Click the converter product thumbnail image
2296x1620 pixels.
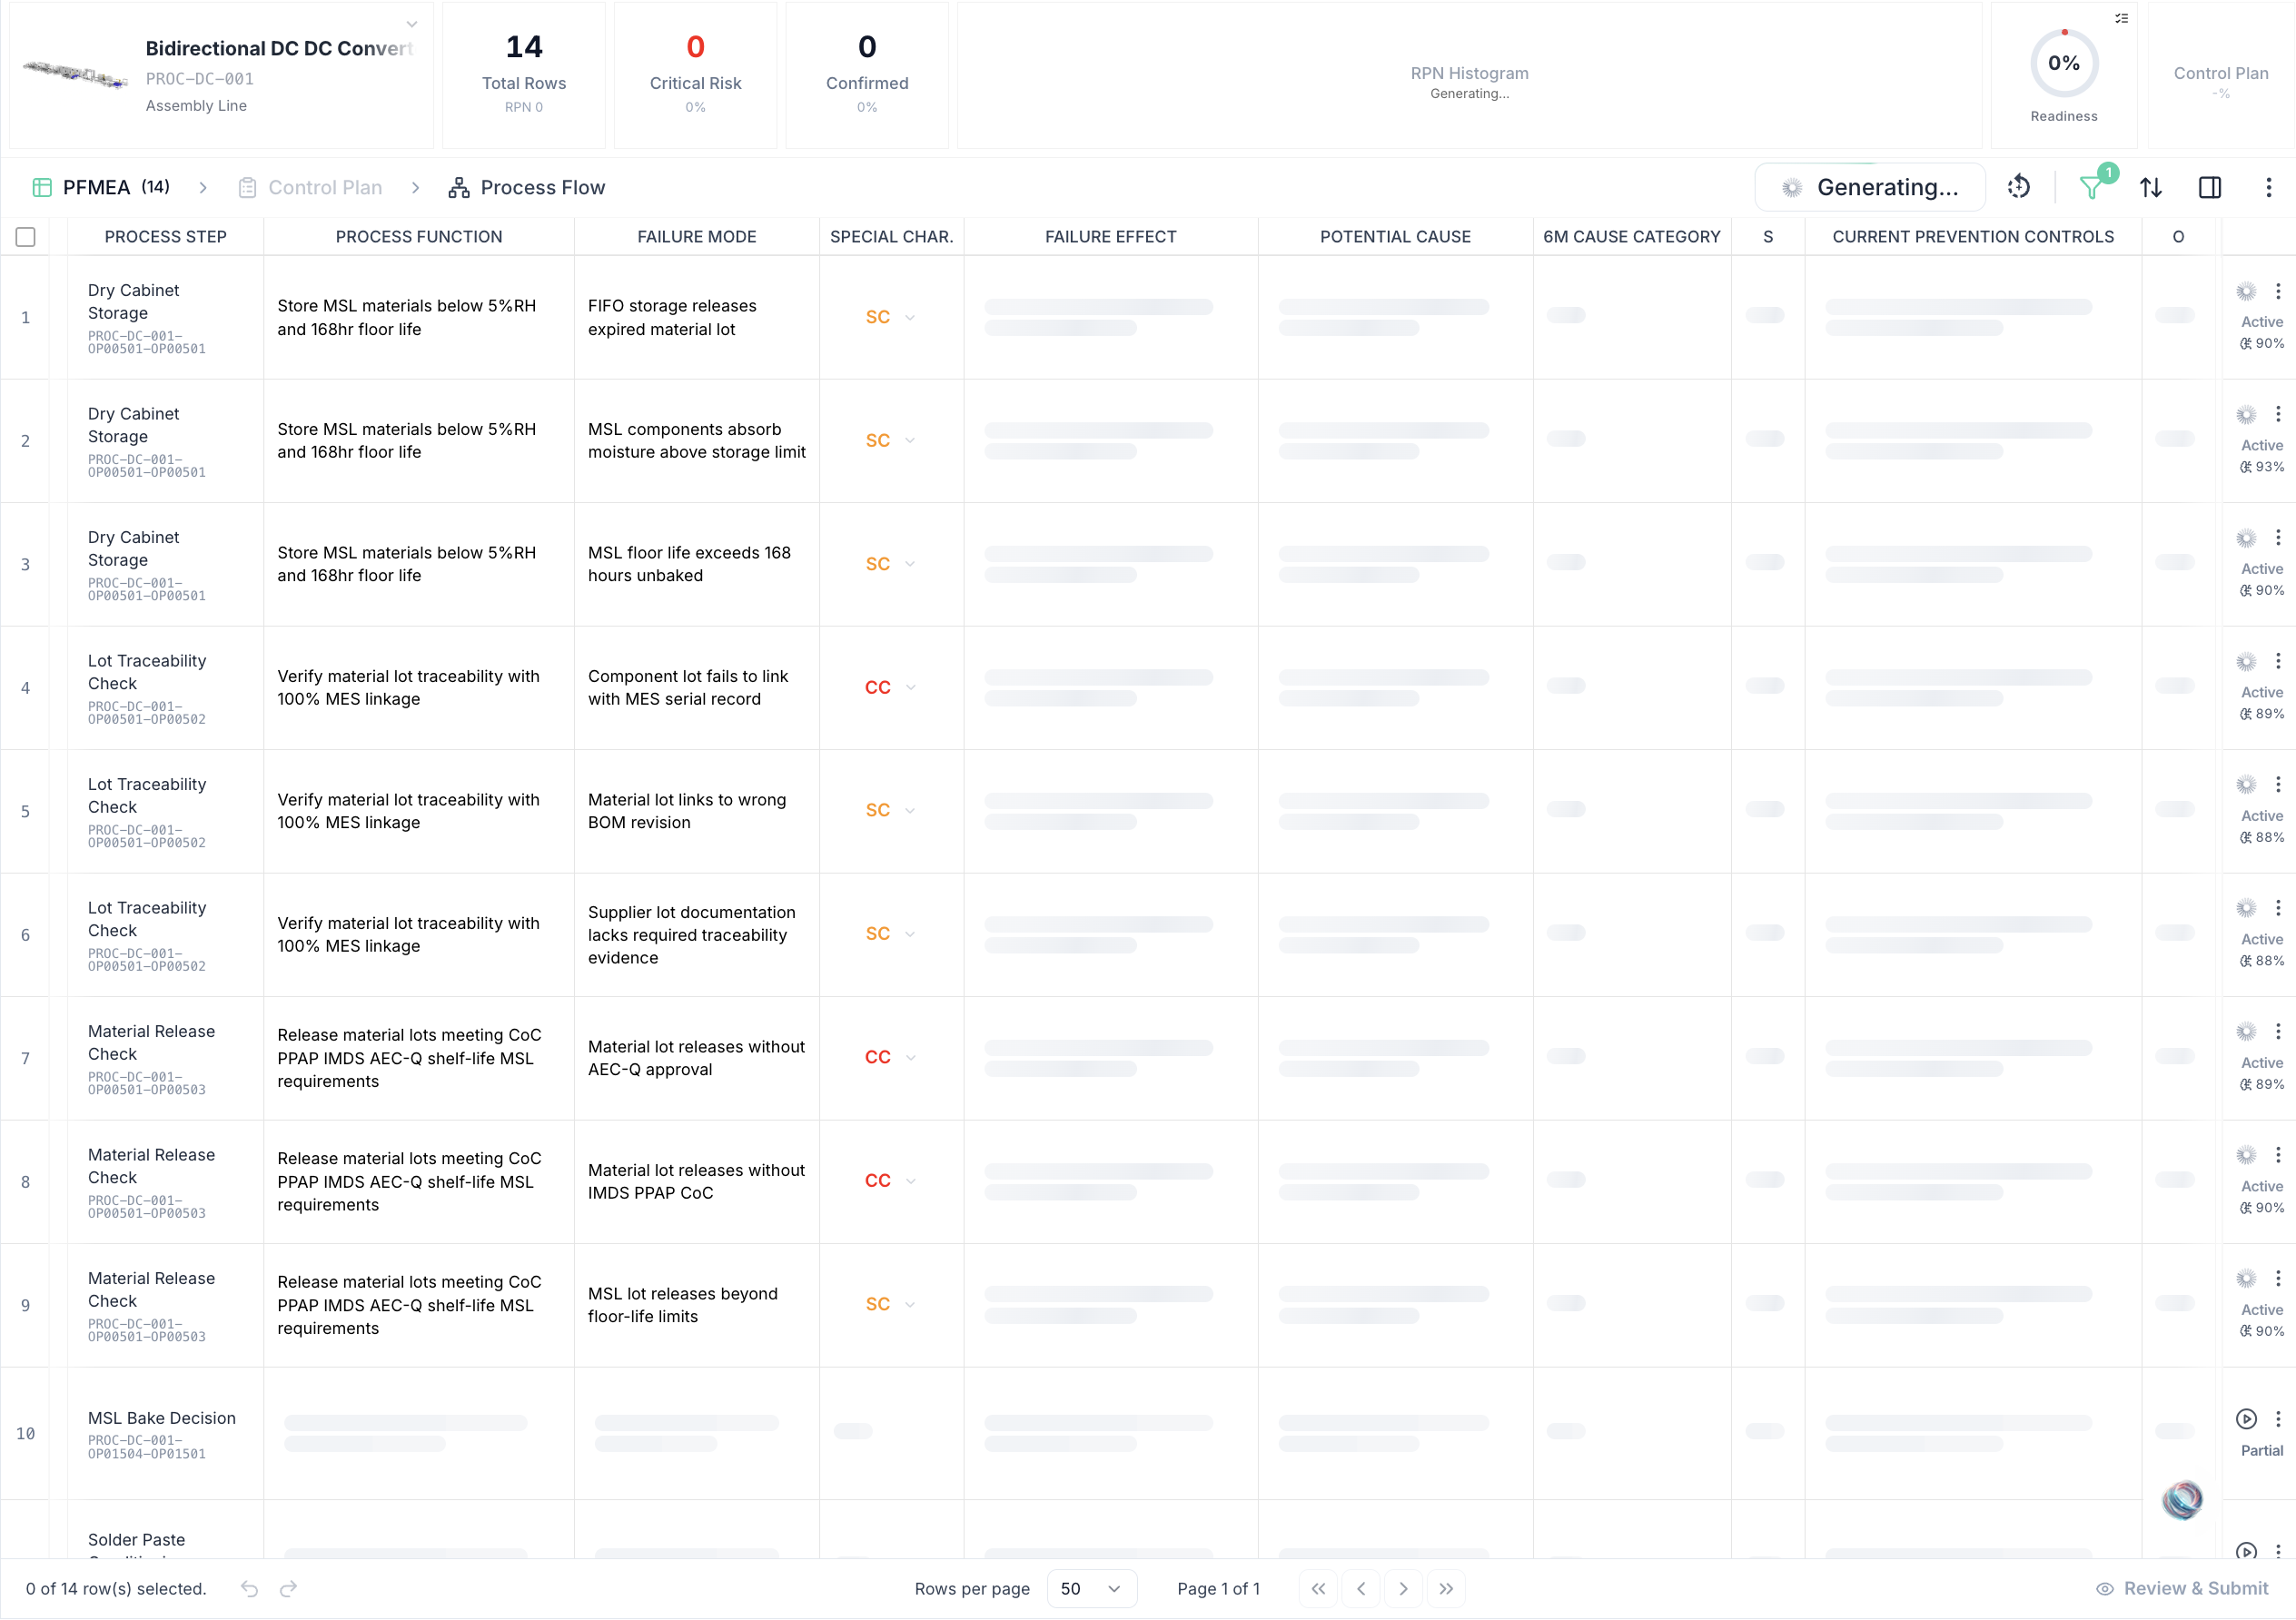[75, 74]
